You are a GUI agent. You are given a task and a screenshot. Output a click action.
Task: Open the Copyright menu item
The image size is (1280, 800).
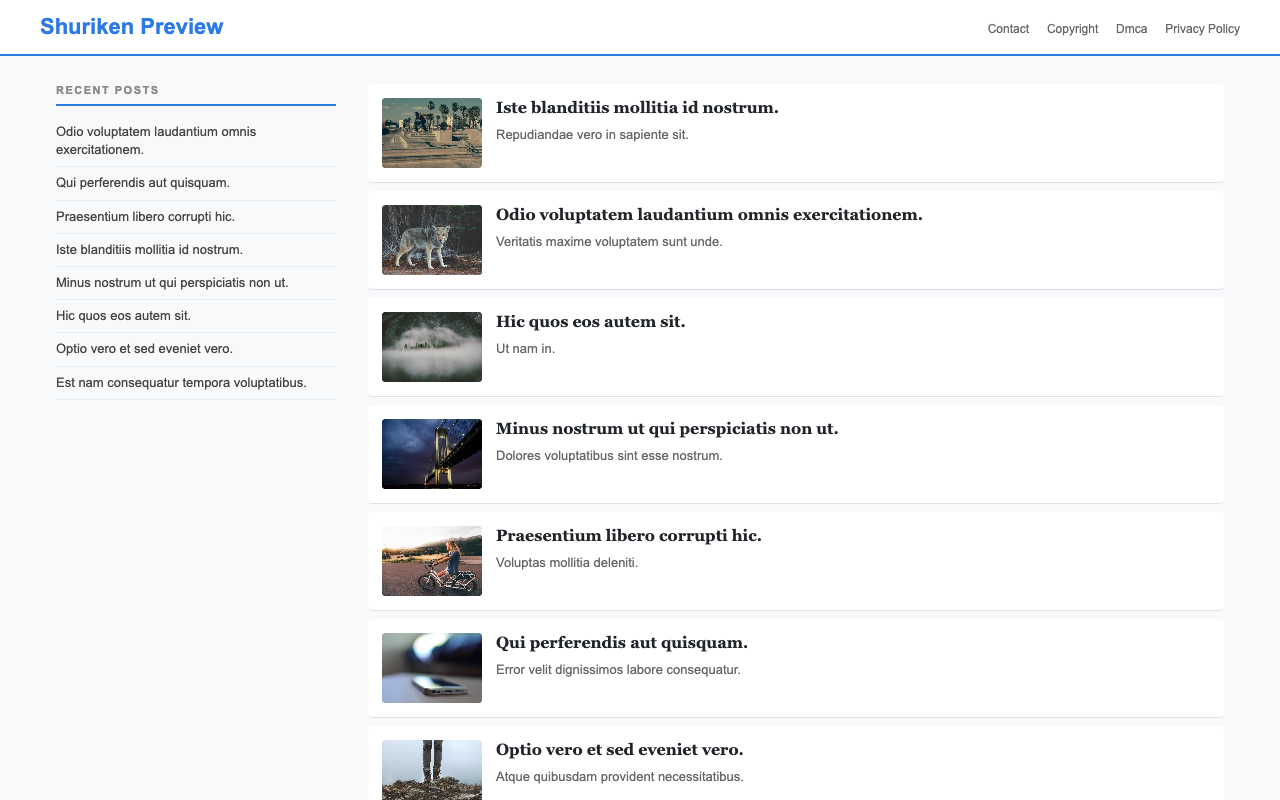1072,29
